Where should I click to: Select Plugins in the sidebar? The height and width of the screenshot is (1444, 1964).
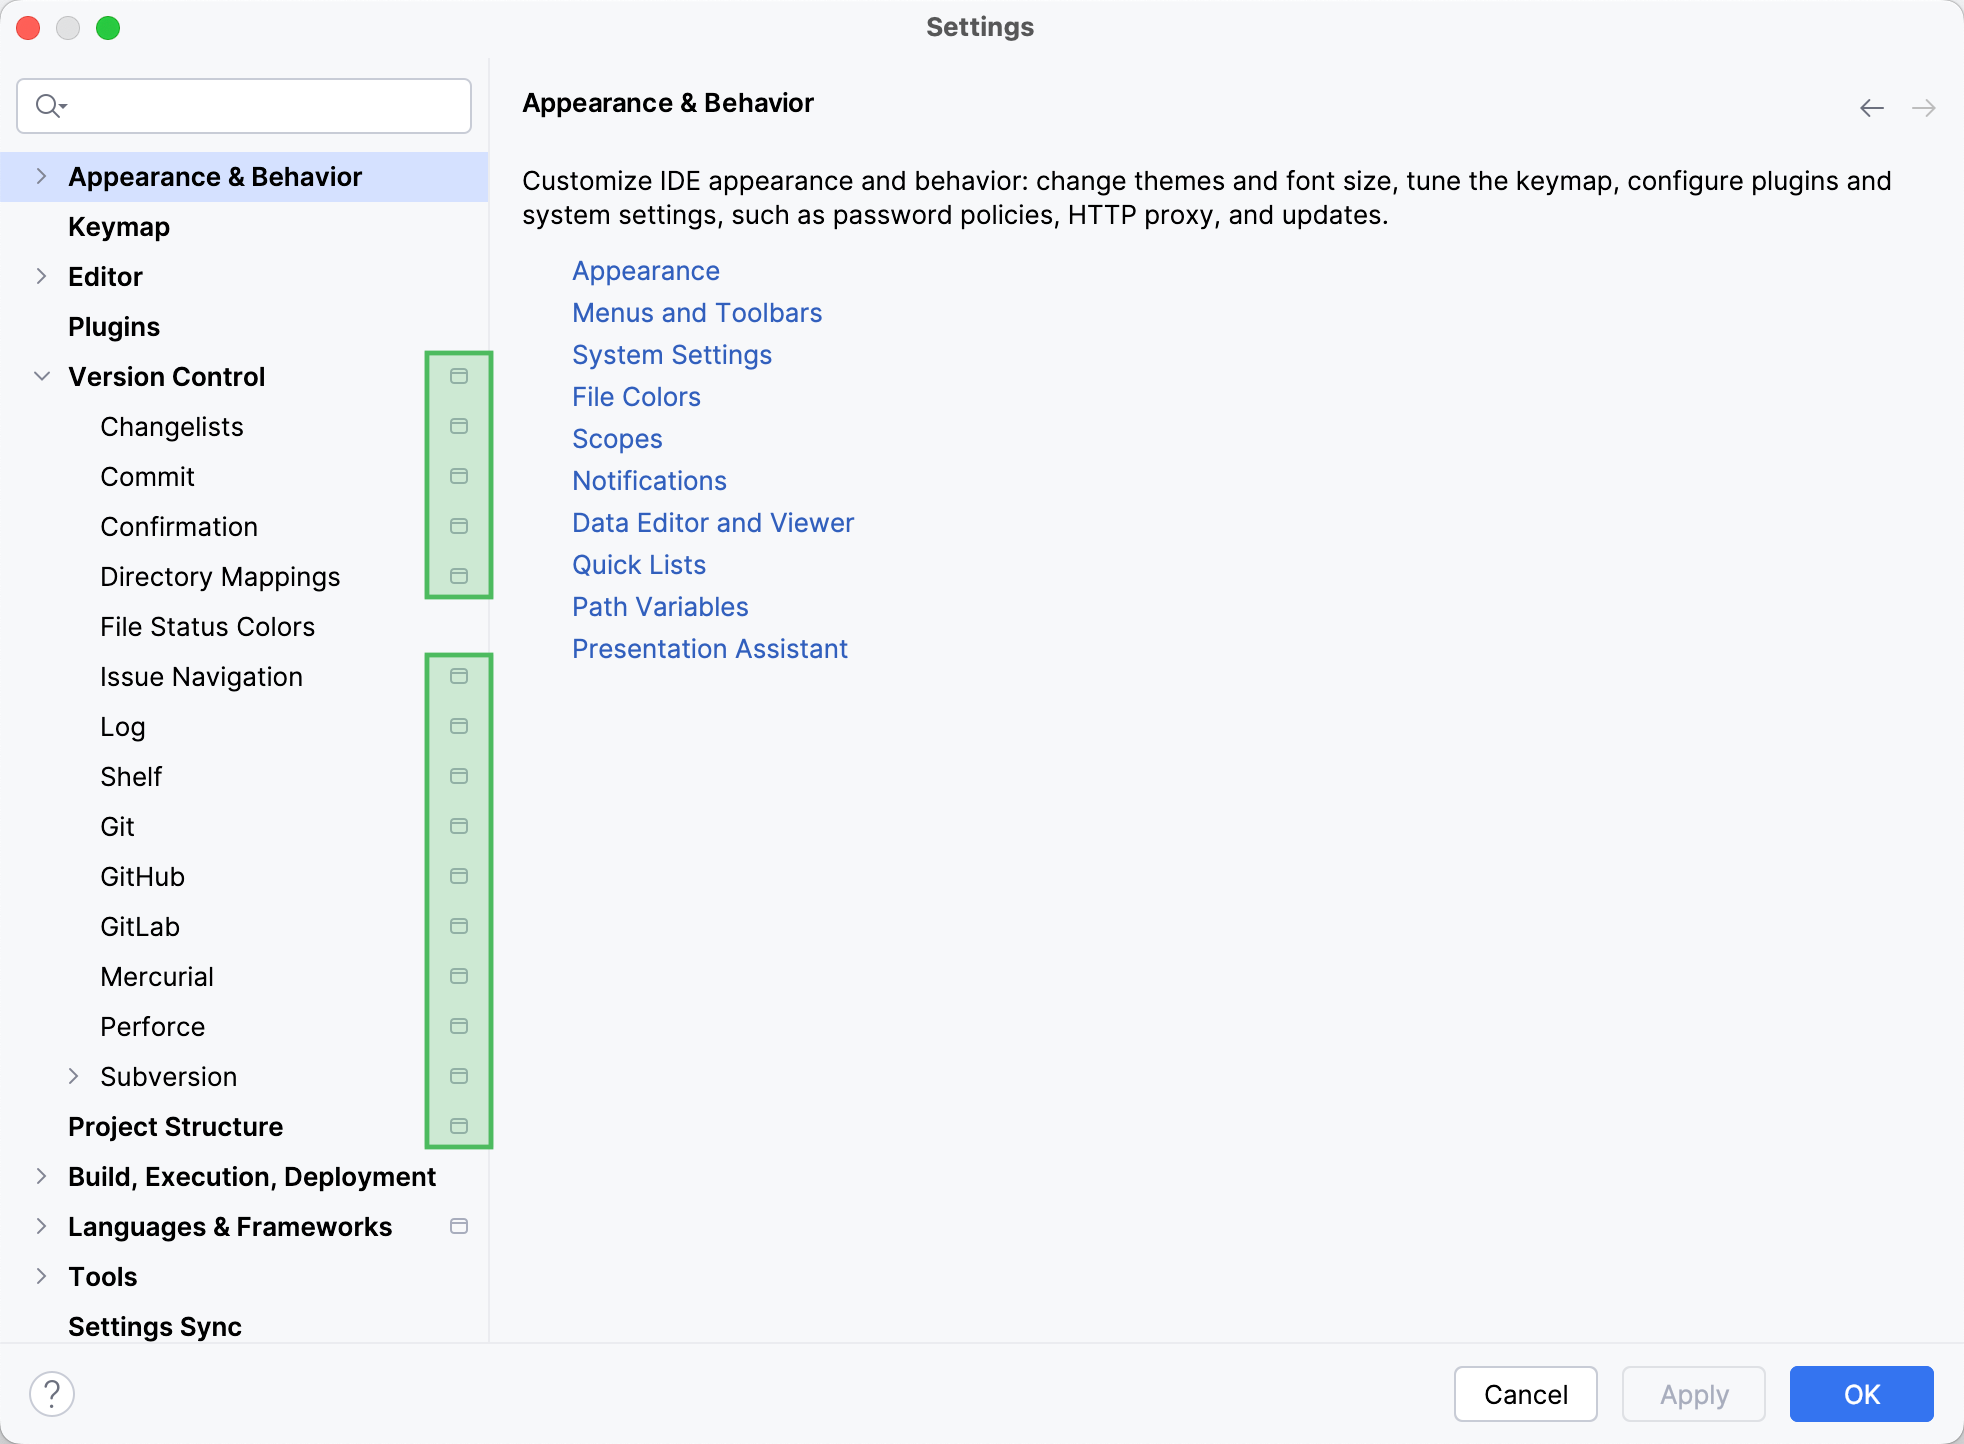pyautogui.click(x=114, y=326)
